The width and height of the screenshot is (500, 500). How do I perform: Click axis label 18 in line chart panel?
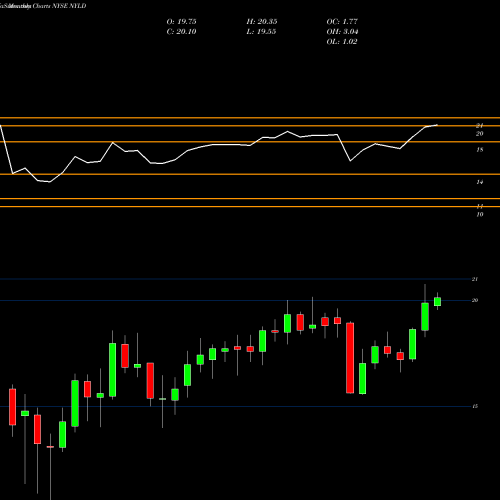(x=480, y=150)
